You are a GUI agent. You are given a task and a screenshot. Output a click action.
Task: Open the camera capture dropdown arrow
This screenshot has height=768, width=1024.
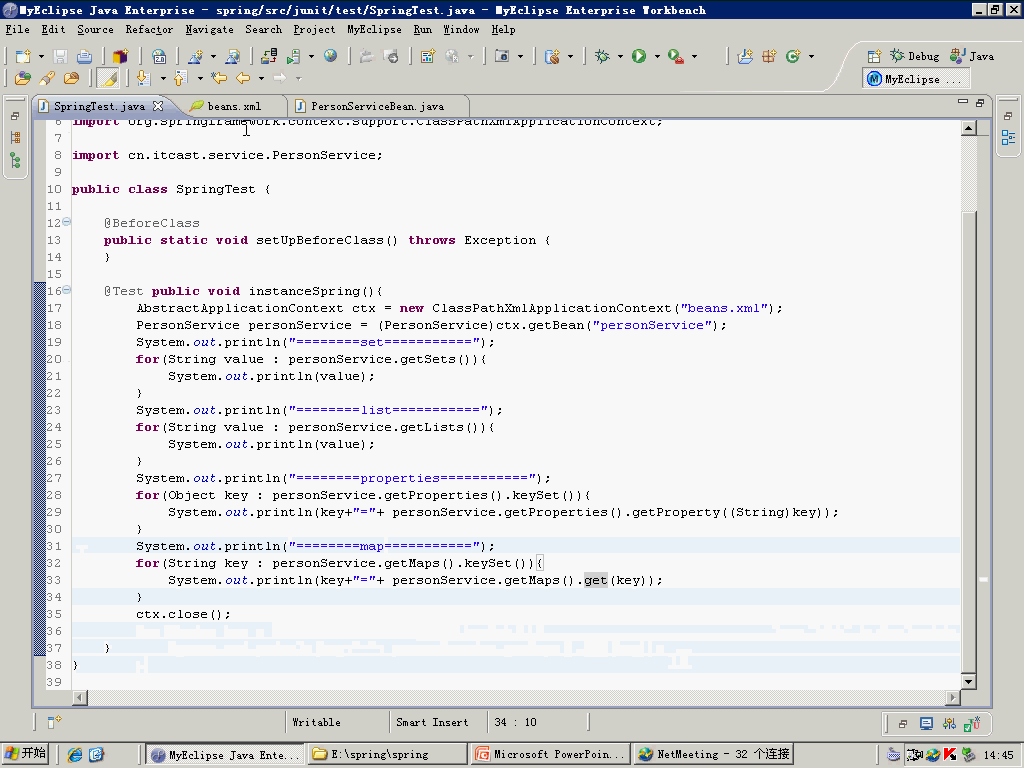pos(520,57)
